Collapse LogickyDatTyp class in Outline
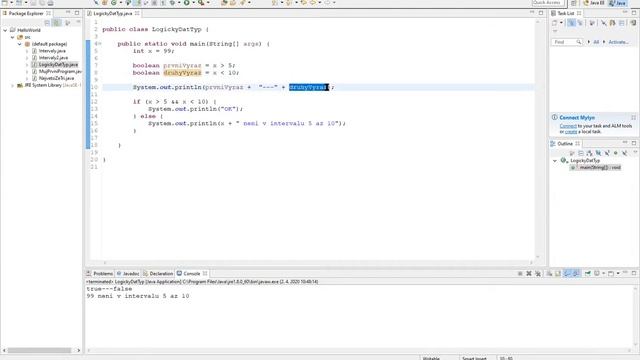The image size is (640, 360). point(555,161)
